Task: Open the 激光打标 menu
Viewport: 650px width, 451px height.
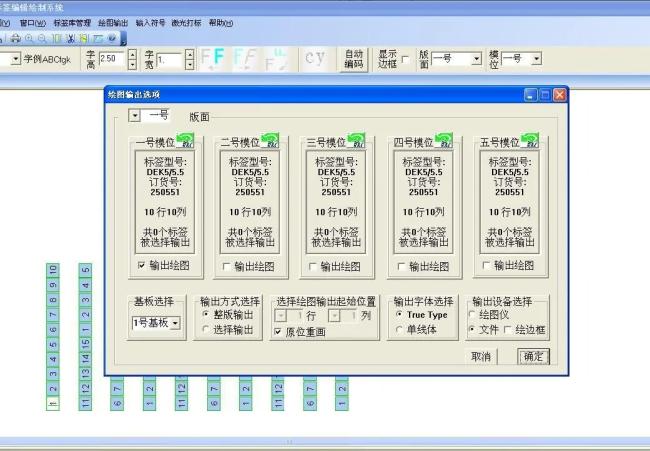Action: click(x=184, y=22)
